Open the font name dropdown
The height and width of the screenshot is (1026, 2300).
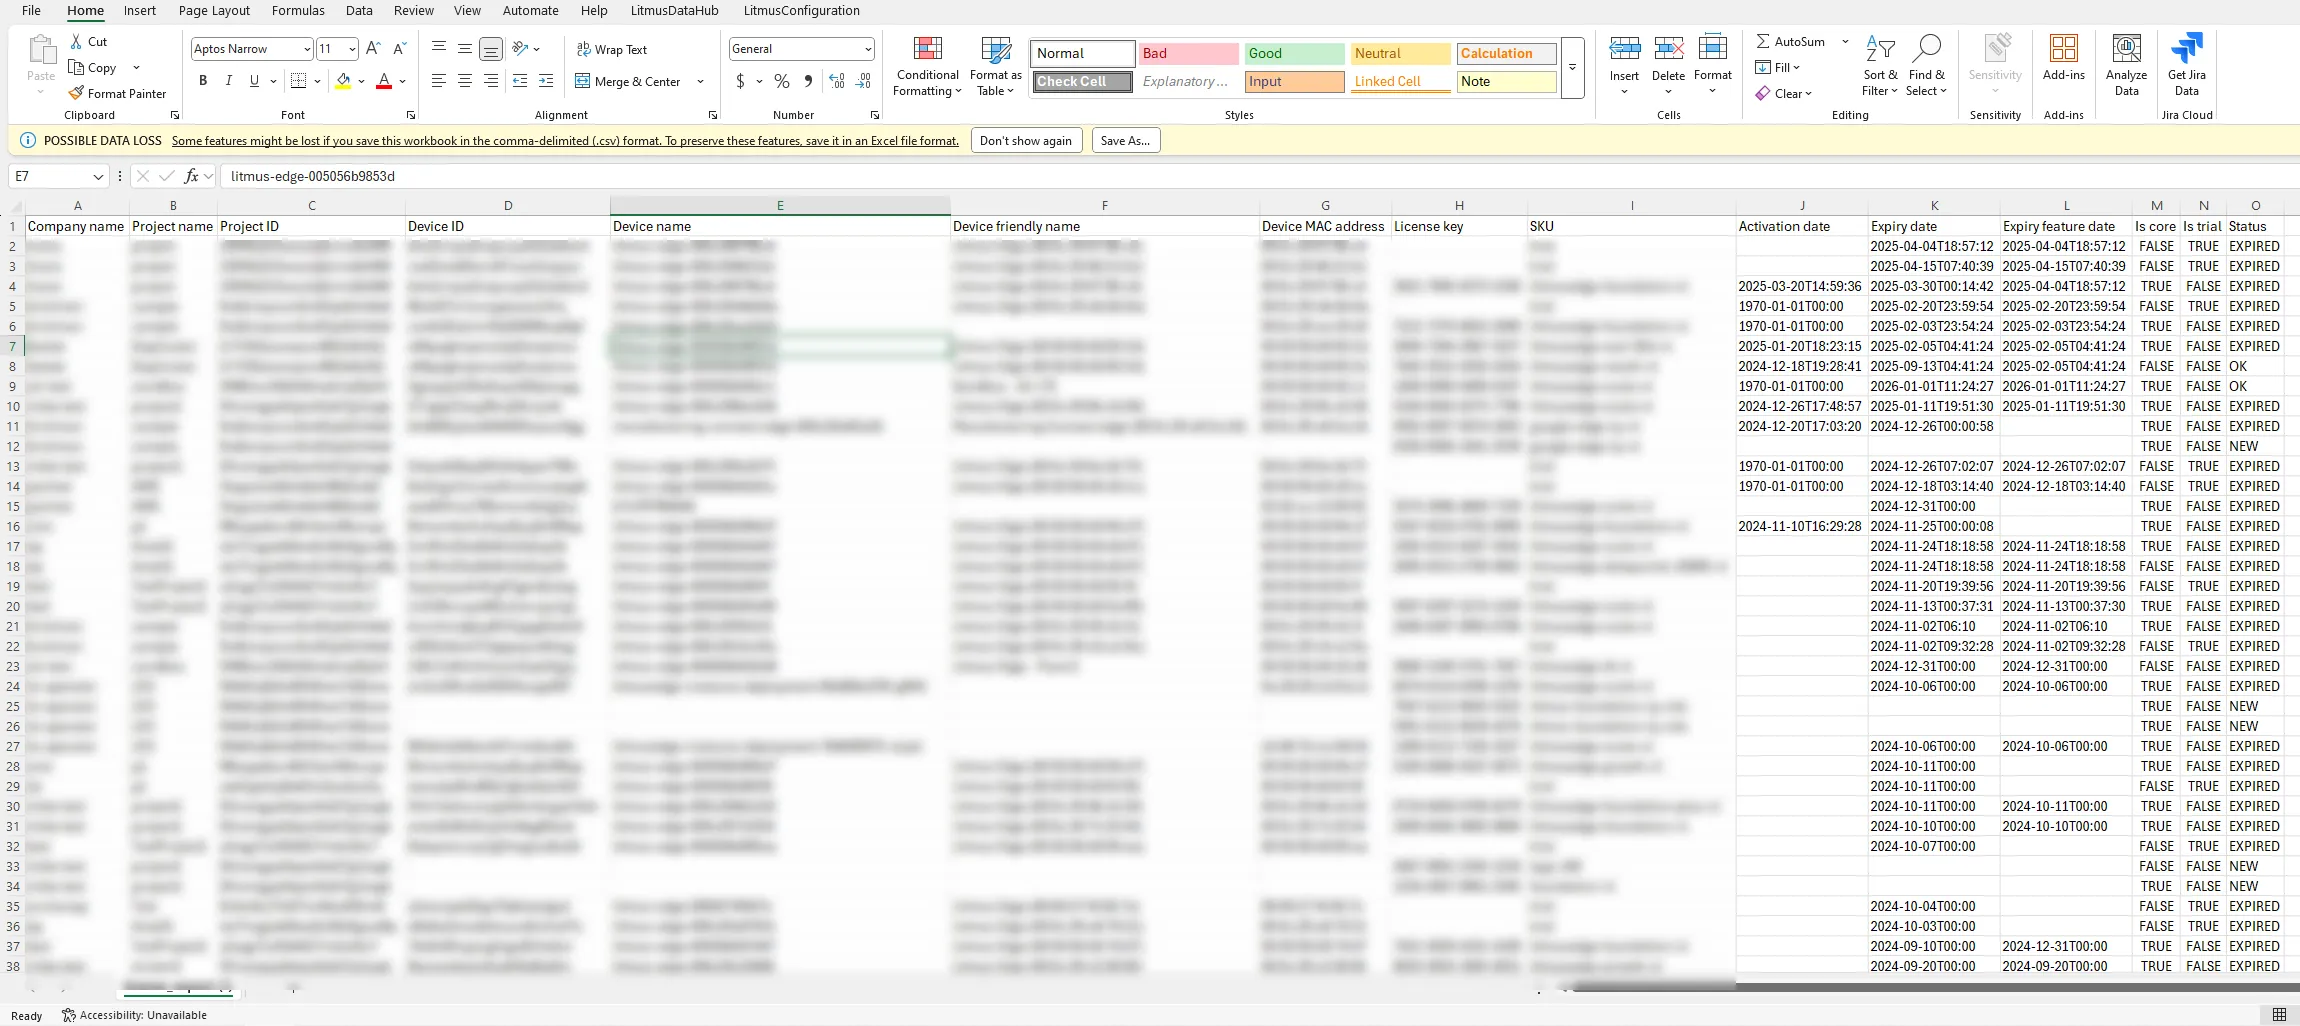point(307,49)
